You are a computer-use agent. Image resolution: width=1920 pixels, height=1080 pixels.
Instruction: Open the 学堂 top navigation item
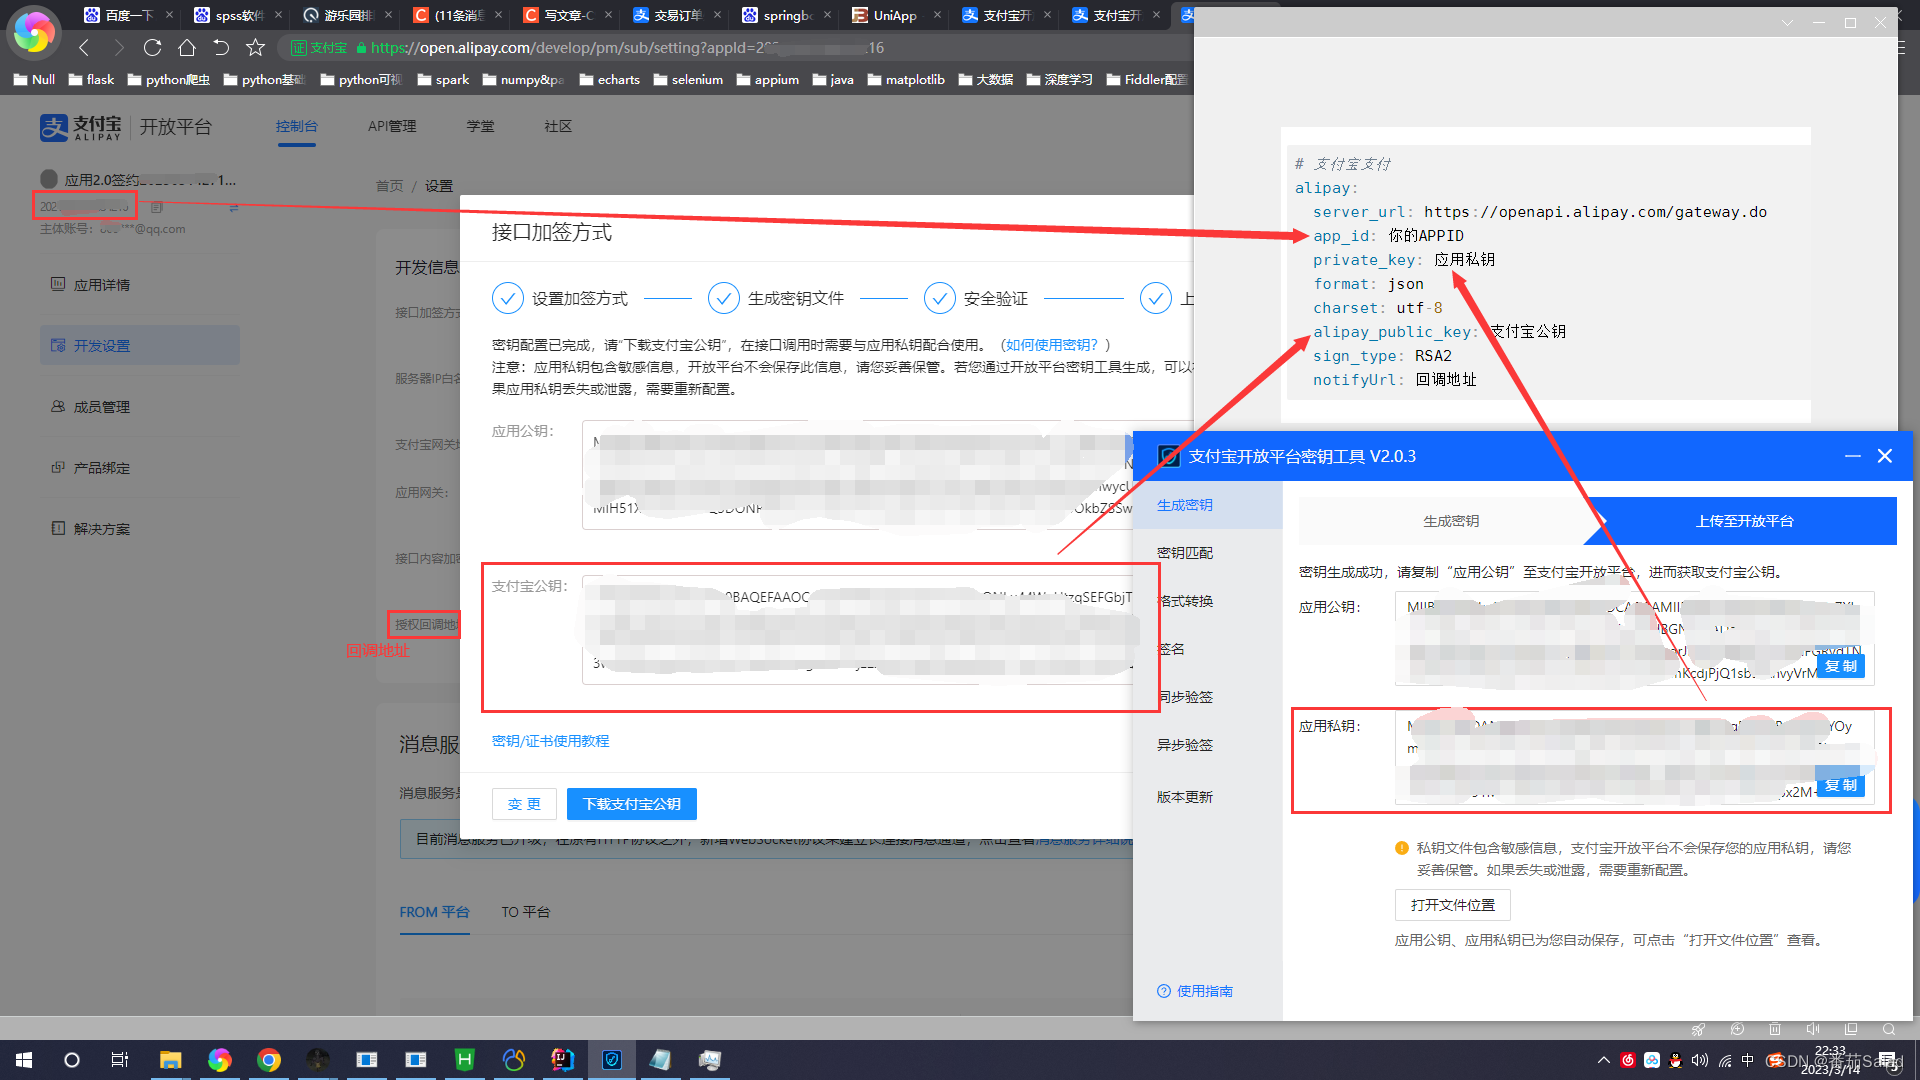tap(480, 126)
